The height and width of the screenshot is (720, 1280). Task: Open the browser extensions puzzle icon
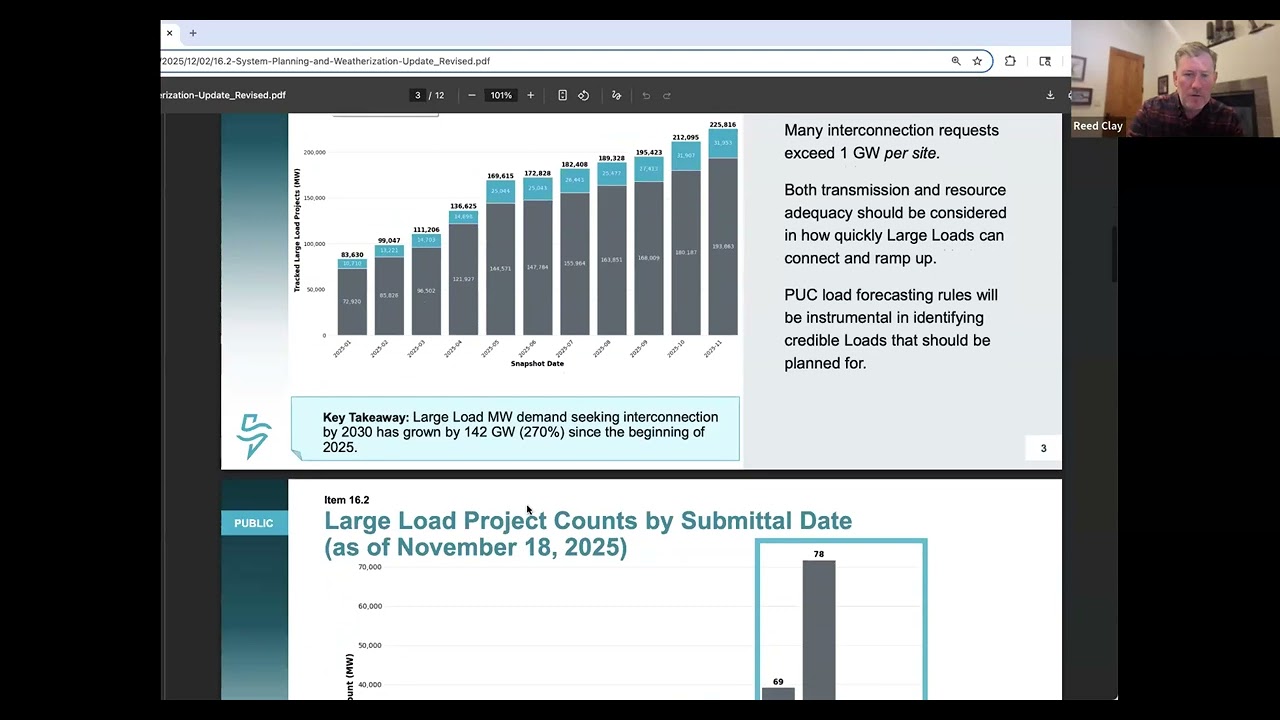tap(1010, 61)
